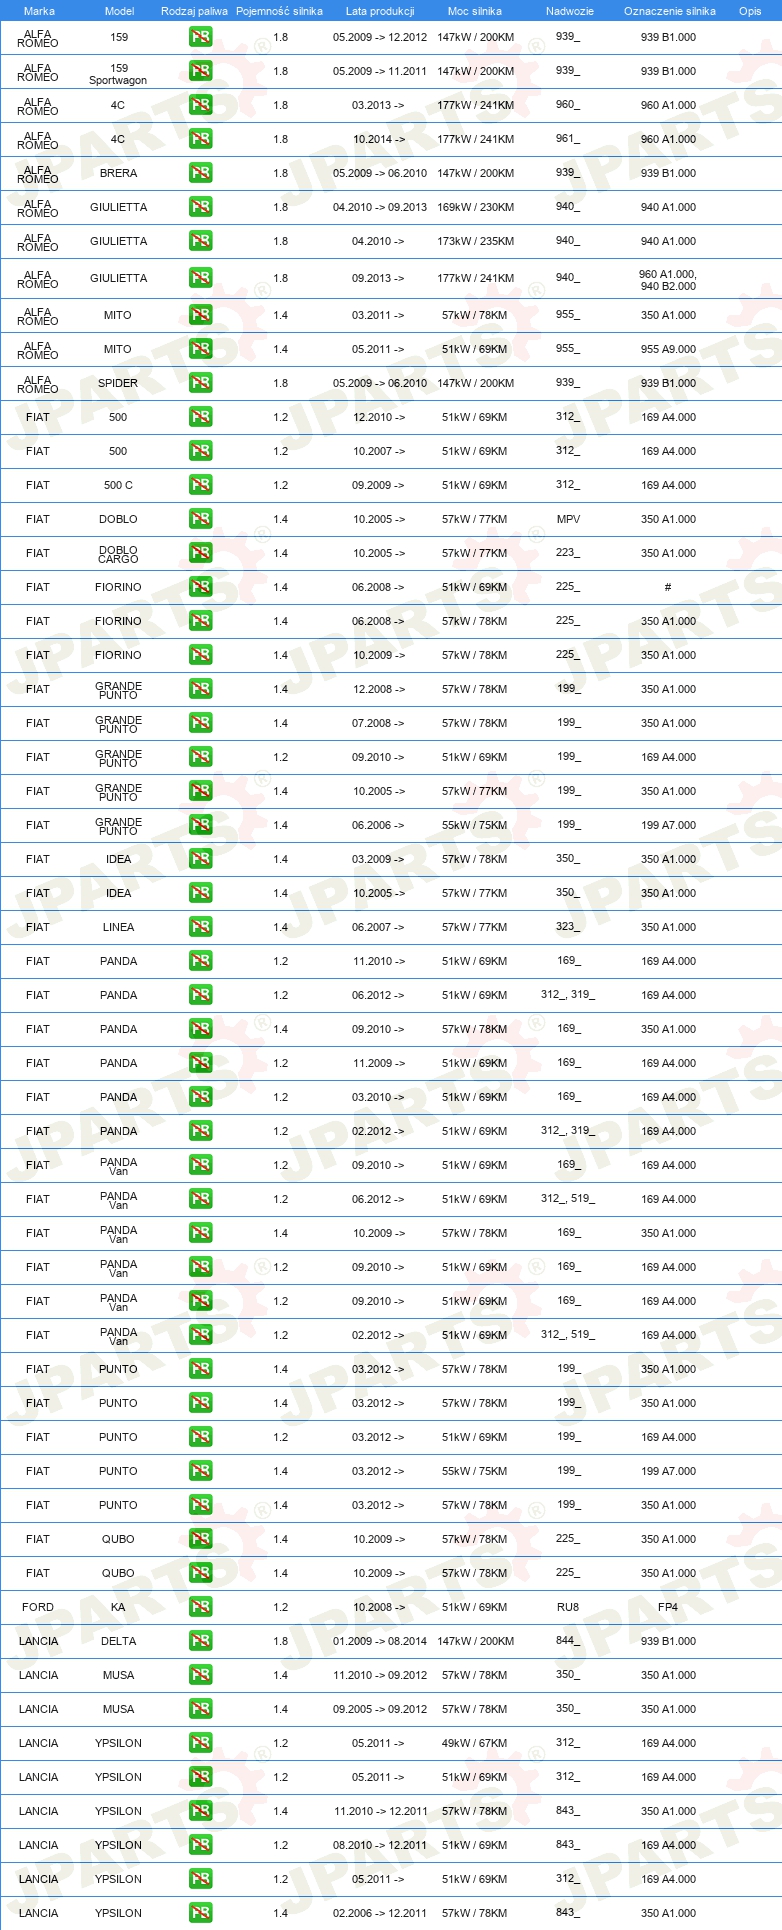Click the '05.2009 -> 11.2011' production years cell
This screenshot has width=782, height=1930.
click(380, 71)
